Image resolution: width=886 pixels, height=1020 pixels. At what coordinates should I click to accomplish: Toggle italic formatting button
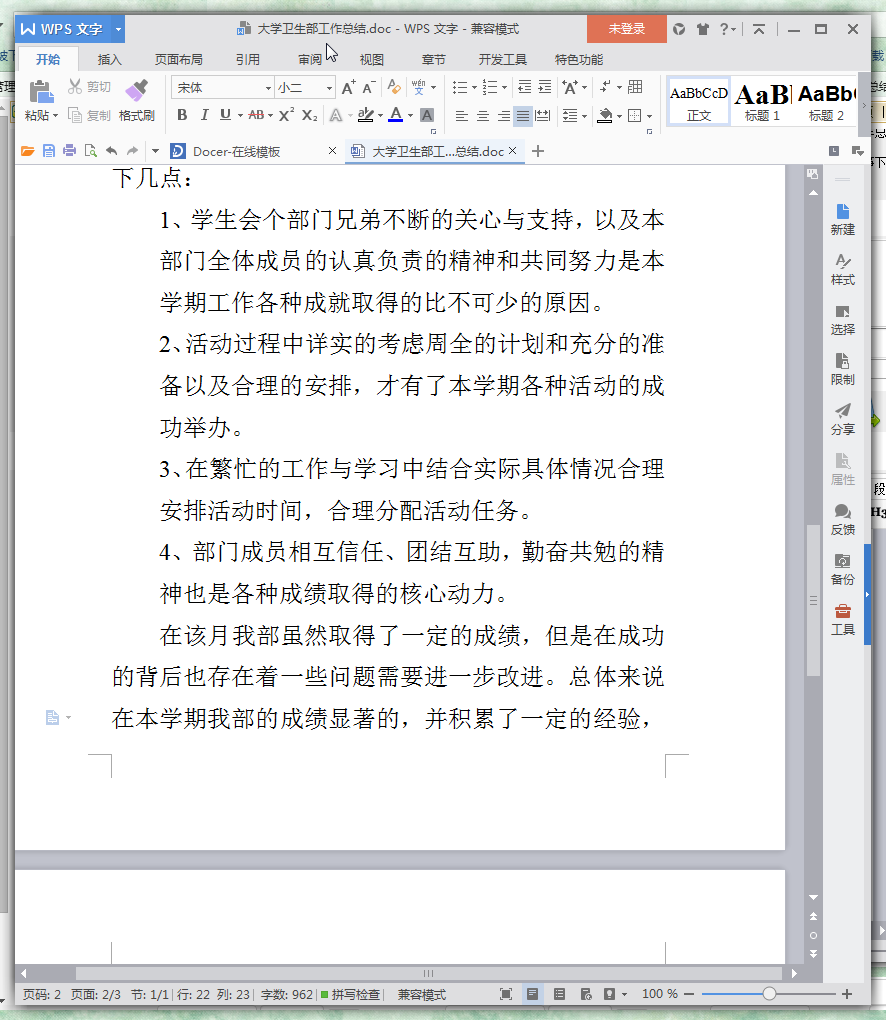(x=204, y=116)
